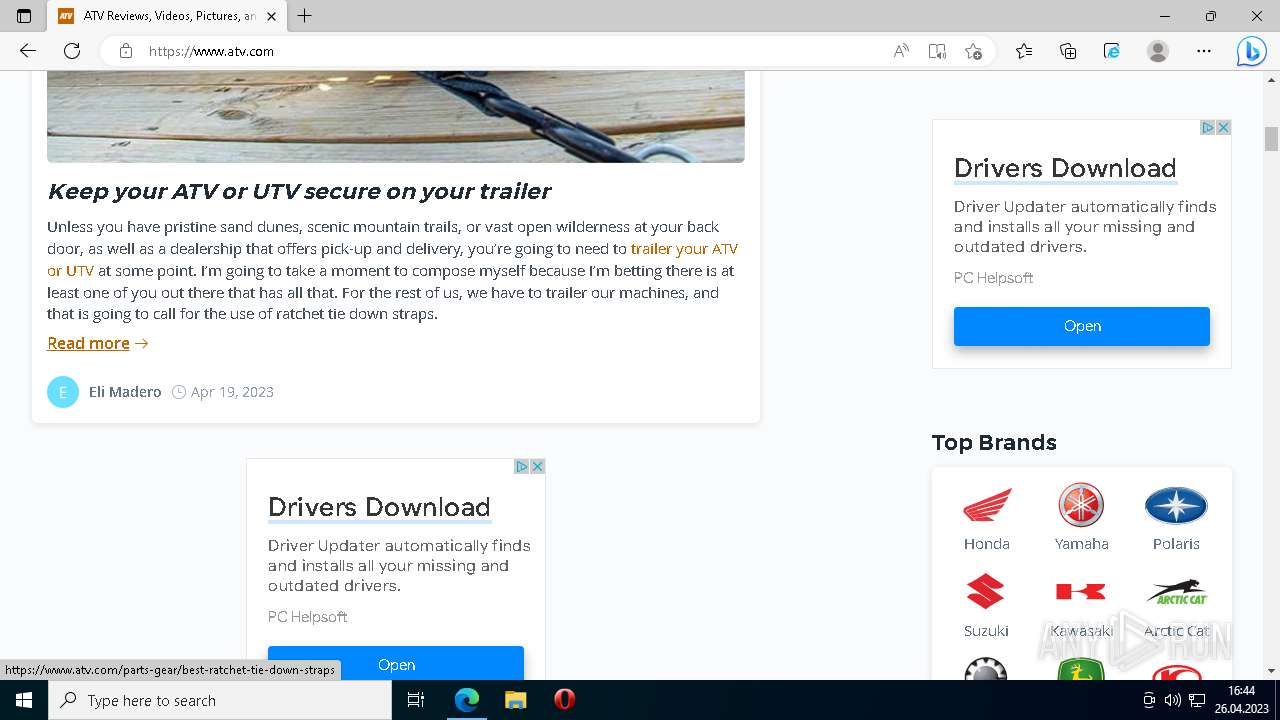
Task: Open a new browser tab
Action: point(305,16)
